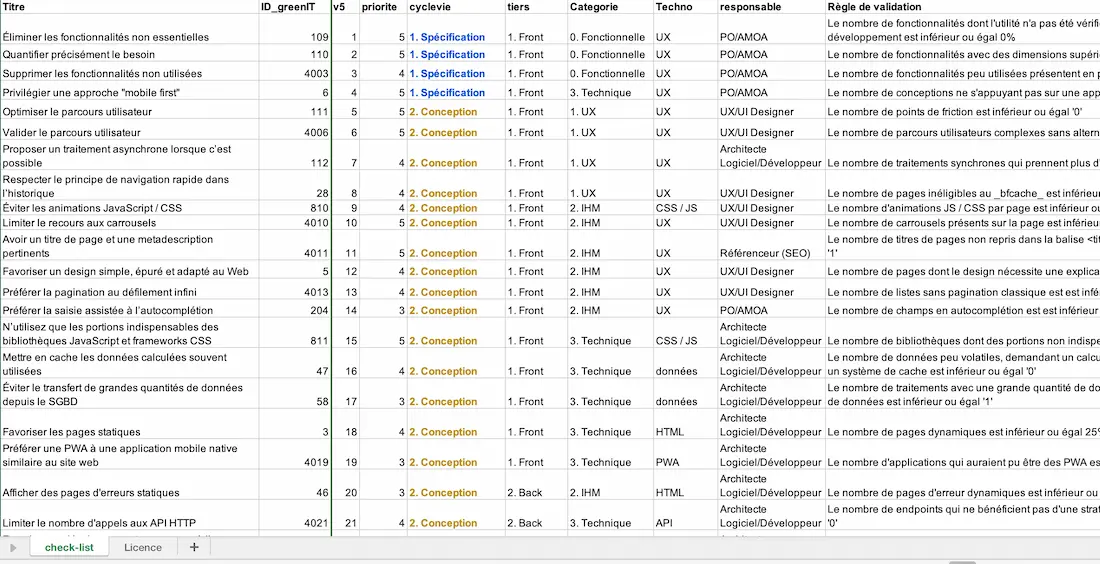Click 'HTML' in Favoriser les pages statiques row
The image size is (1100, 564).
tap(686, 424)
